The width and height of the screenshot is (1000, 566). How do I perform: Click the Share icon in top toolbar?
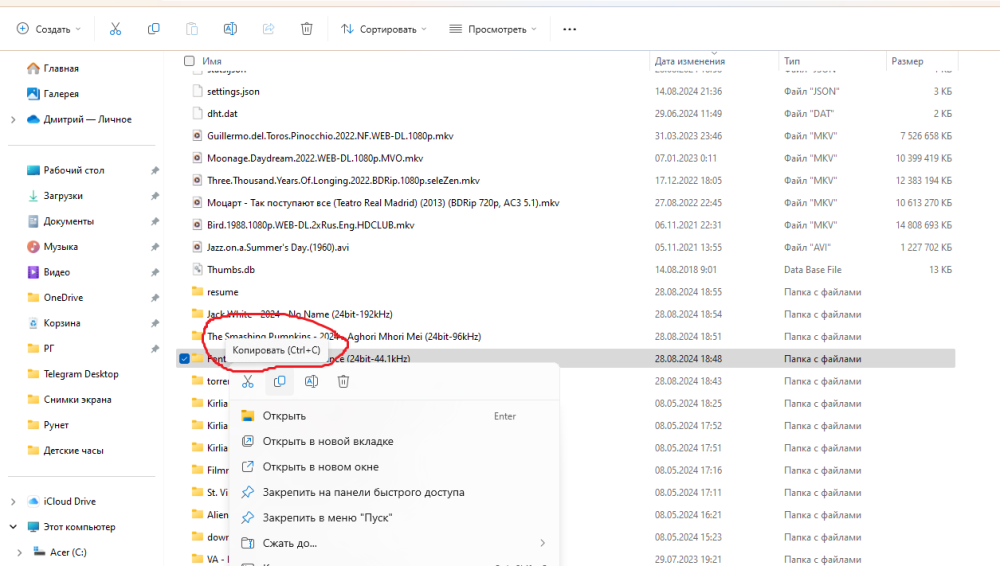coord(268,29)
